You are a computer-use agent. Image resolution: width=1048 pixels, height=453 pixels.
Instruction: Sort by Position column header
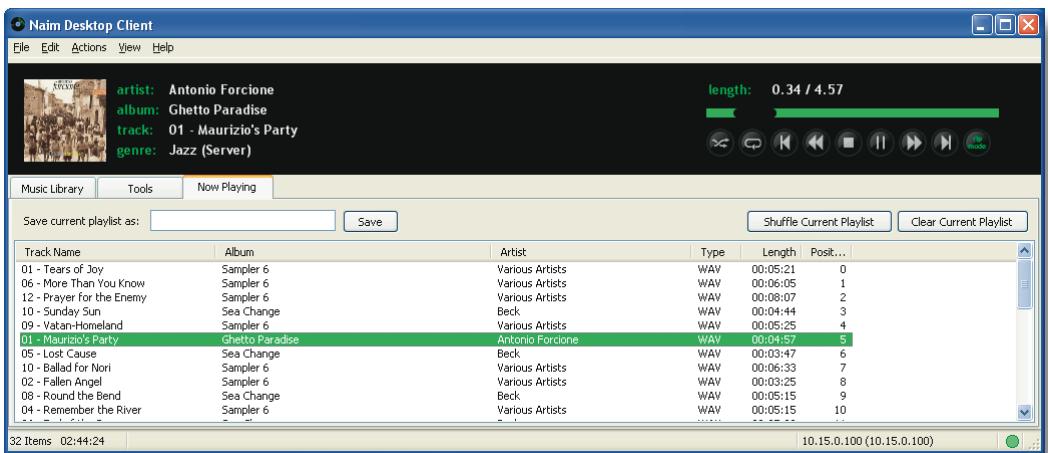[827, 252]
